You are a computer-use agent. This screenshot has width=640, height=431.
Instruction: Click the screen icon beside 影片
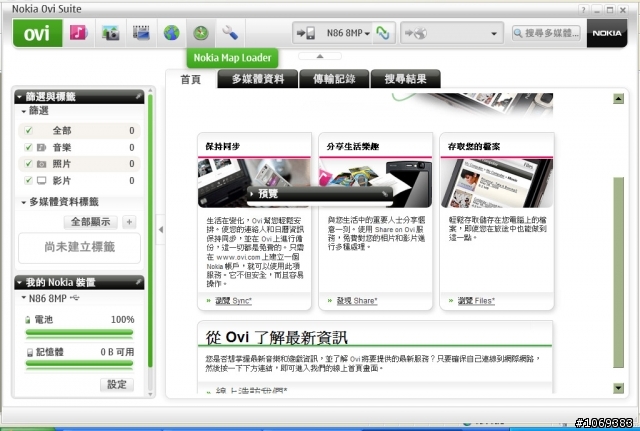click(41, 180)
